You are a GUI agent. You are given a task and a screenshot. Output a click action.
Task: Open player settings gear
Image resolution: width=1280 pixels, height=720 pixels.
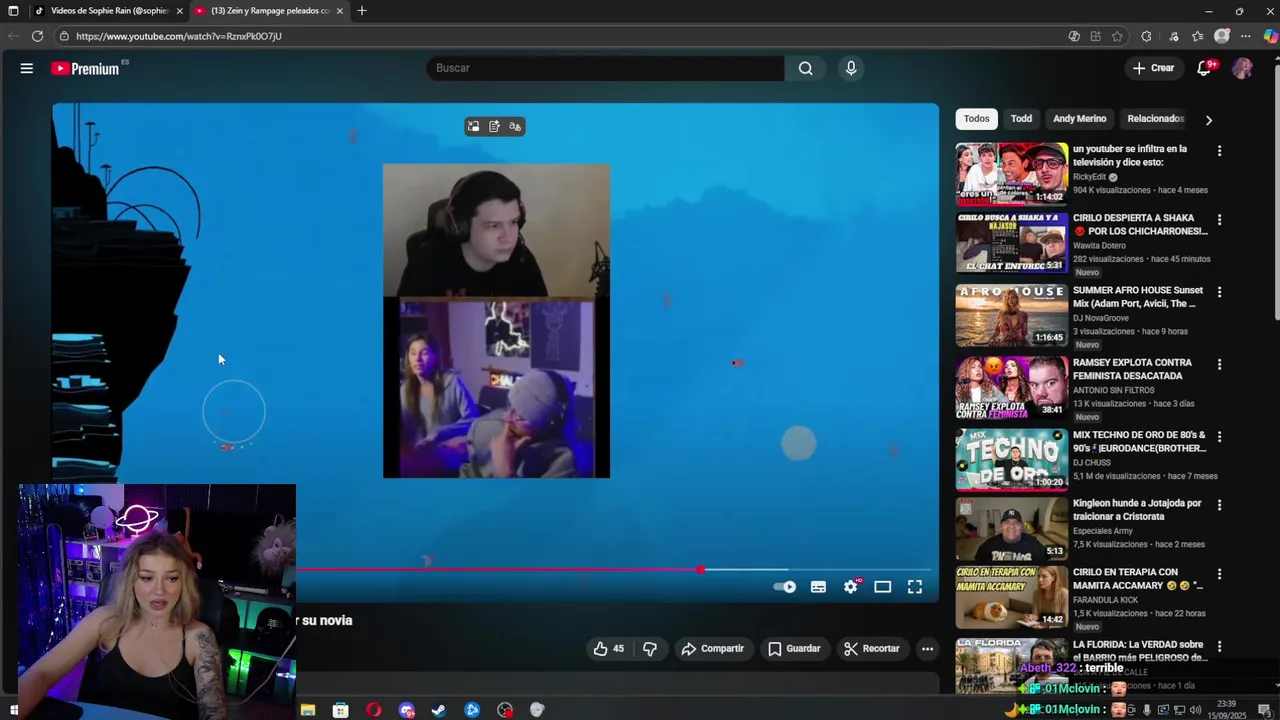[851, 587]
